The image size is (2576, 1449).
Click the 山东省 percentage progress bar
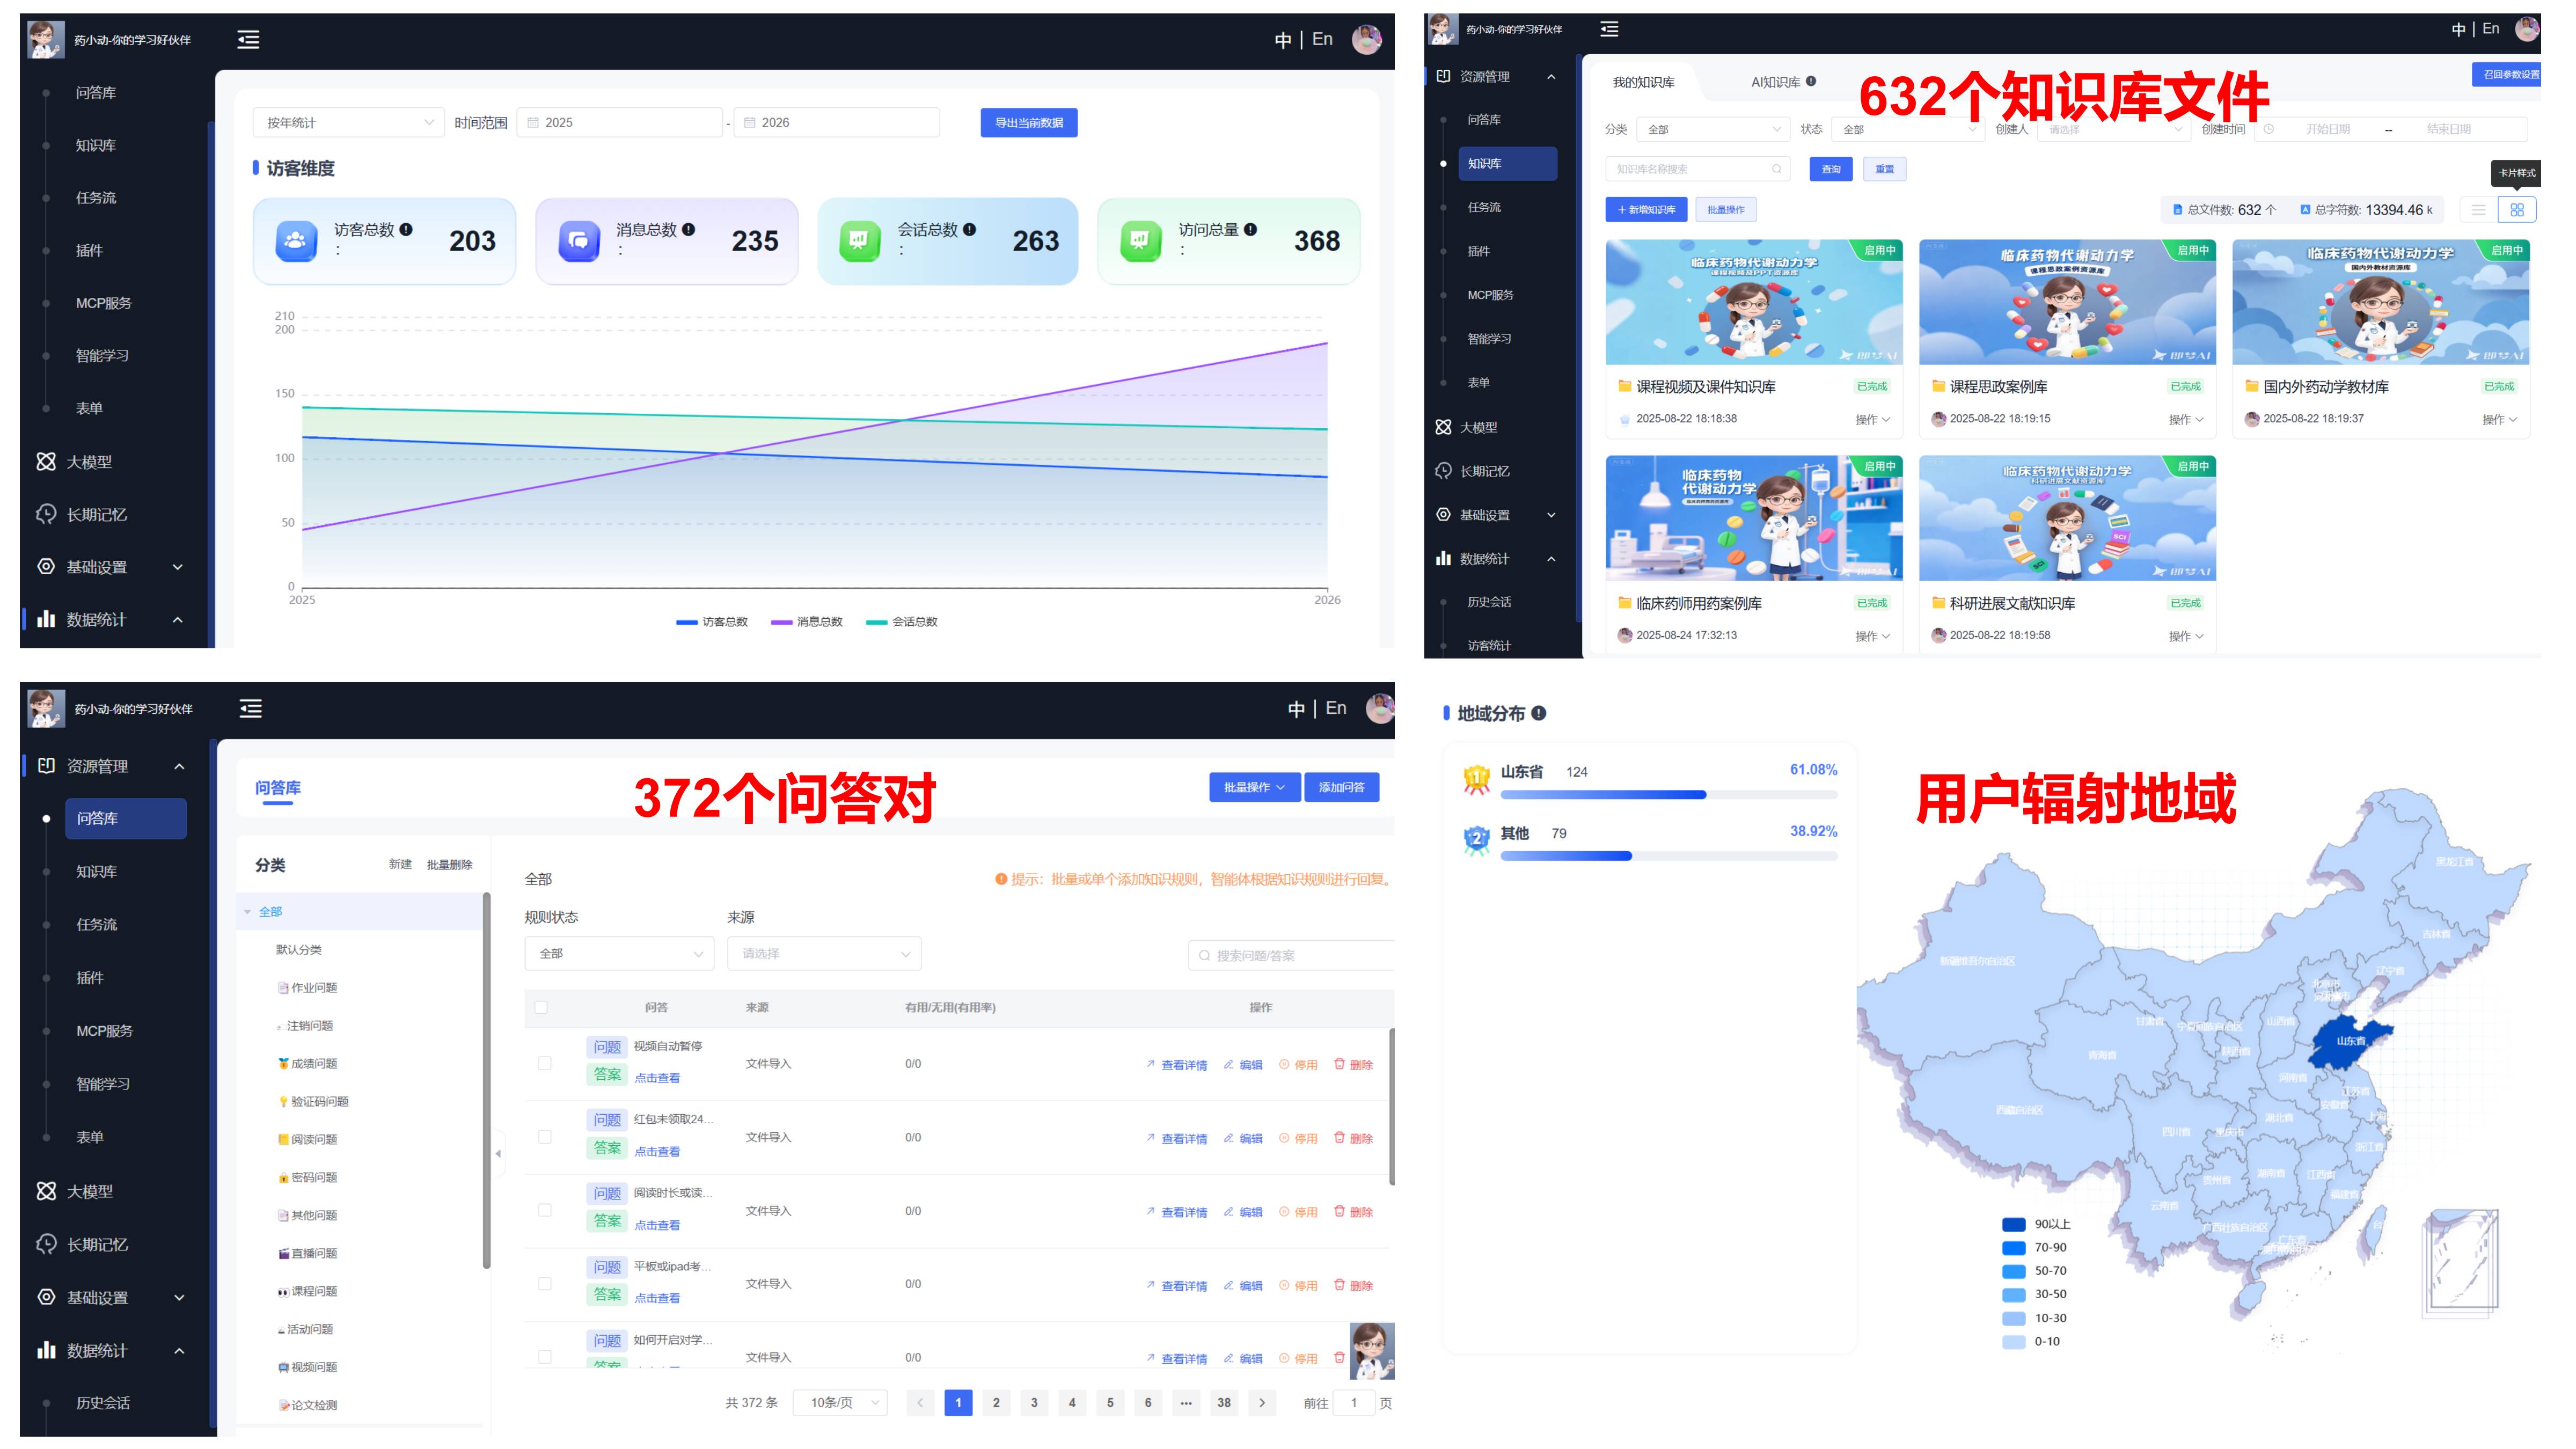1669,795
